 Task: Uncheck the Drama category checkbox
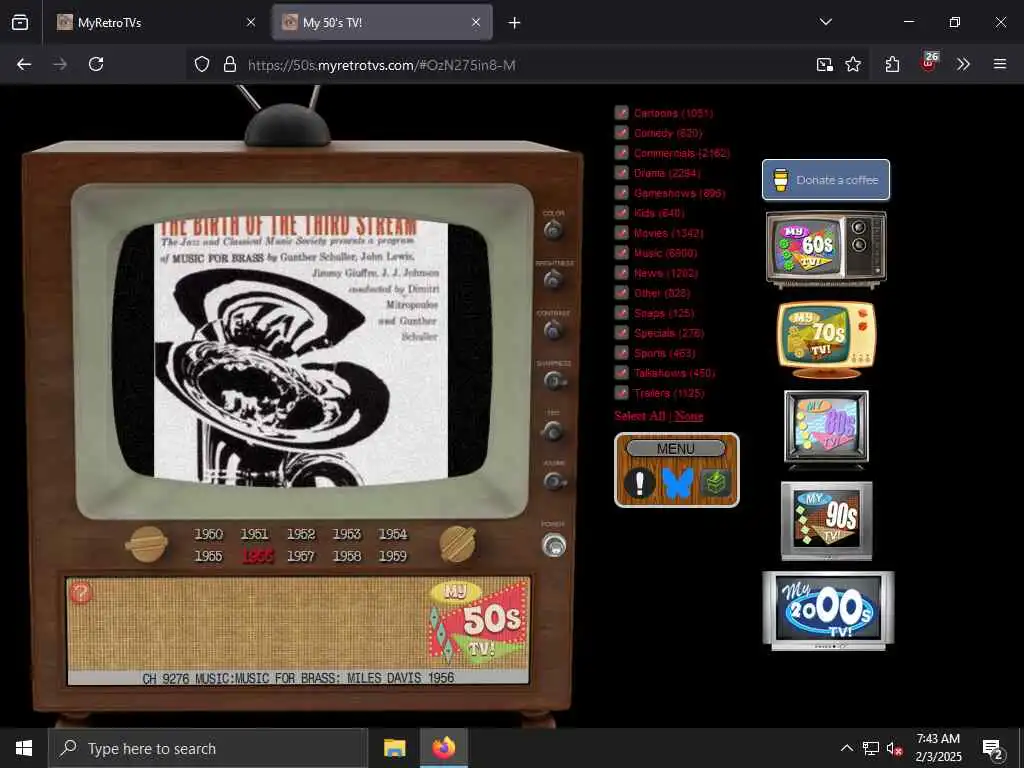621,173
